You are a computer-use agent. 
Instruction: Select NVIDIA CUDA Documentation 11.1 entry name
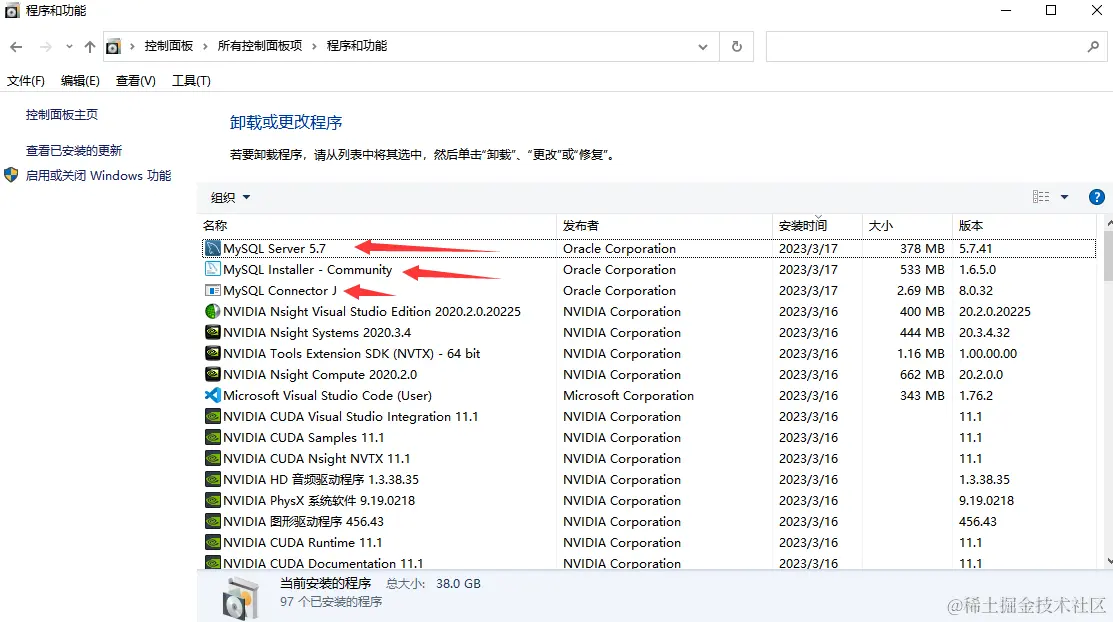pos(323,563)
